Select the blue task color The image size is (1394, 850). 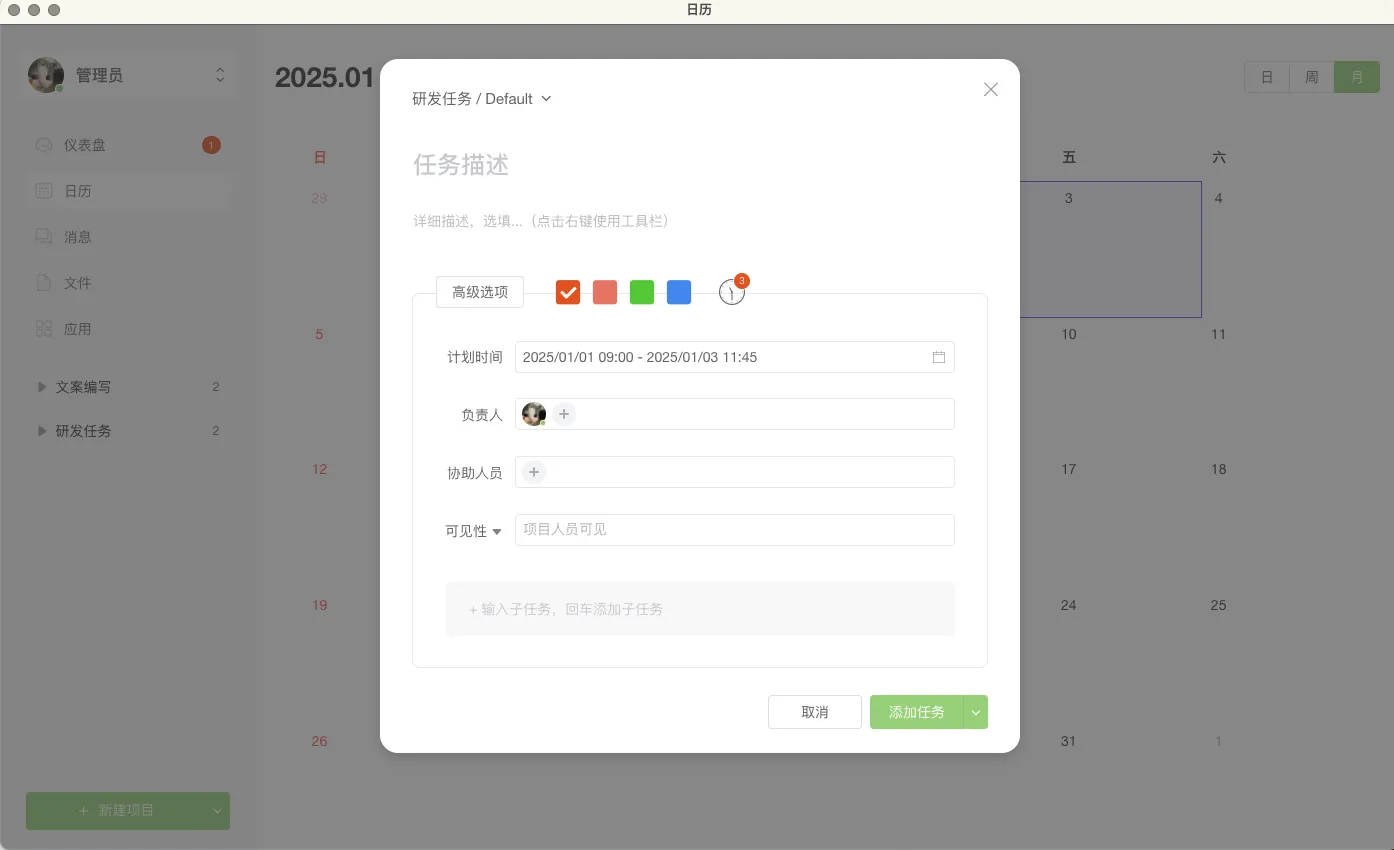point(678,292)
